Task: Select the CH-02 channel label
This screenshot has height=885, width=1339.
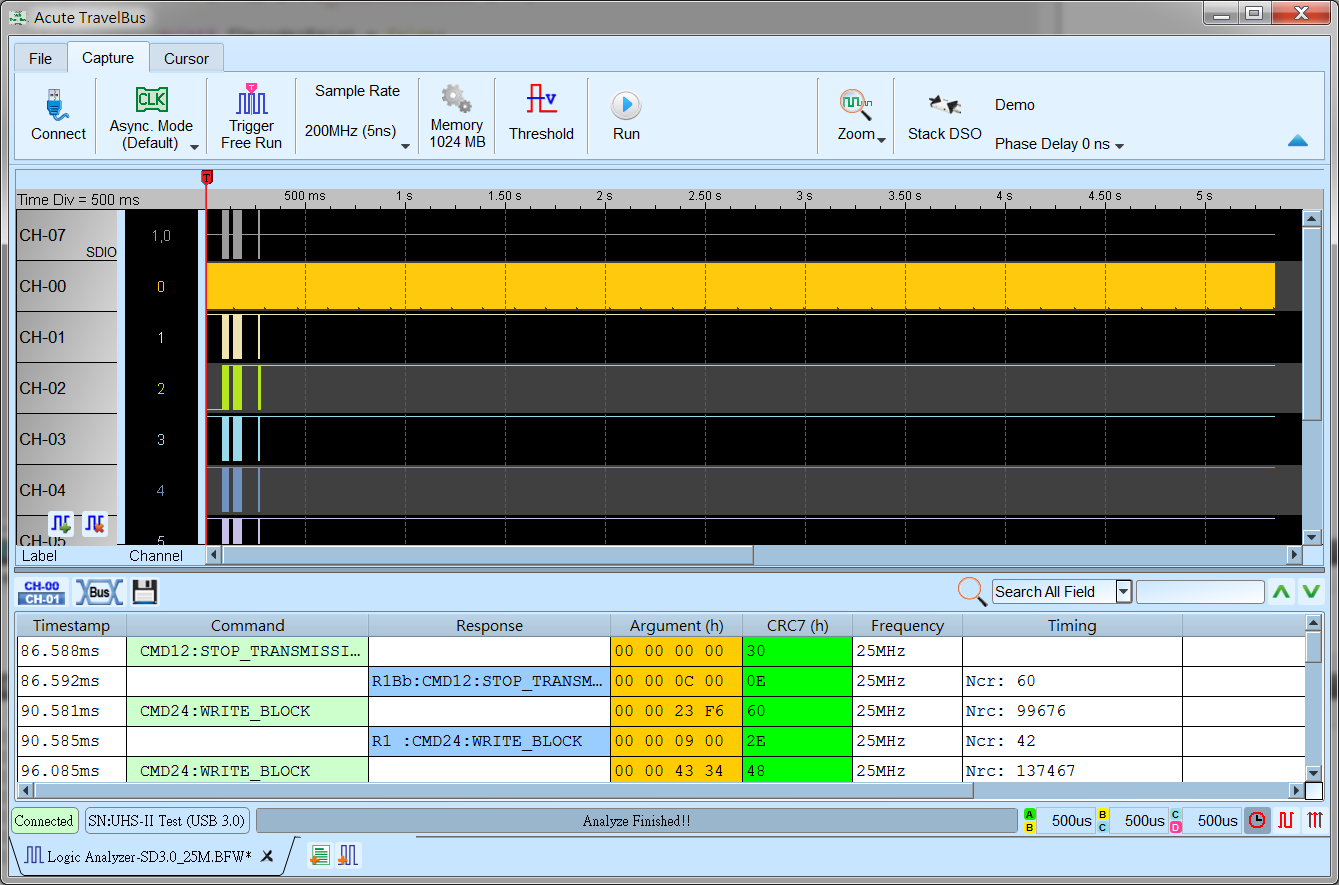Action: click(x=67, y=388)
